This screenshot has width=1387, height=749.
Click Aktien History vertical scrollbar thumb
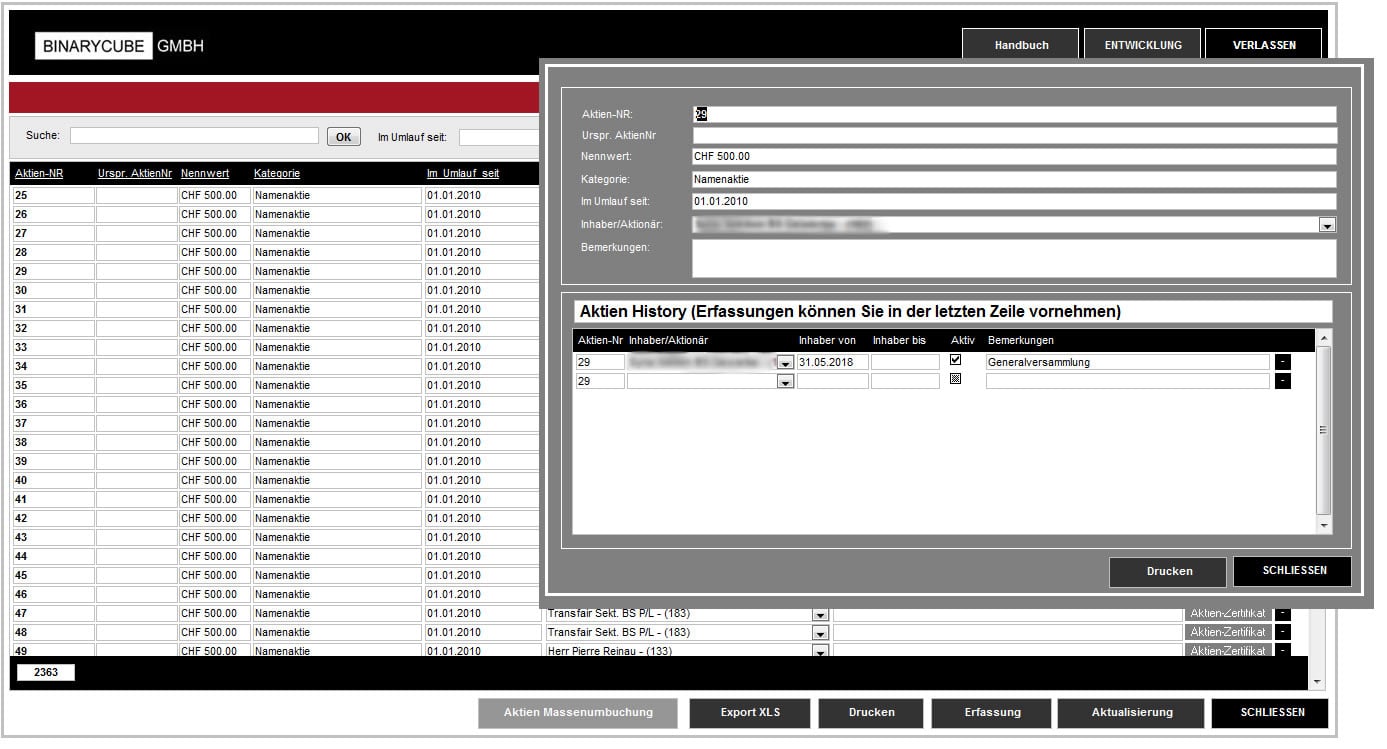point(1323,430)
